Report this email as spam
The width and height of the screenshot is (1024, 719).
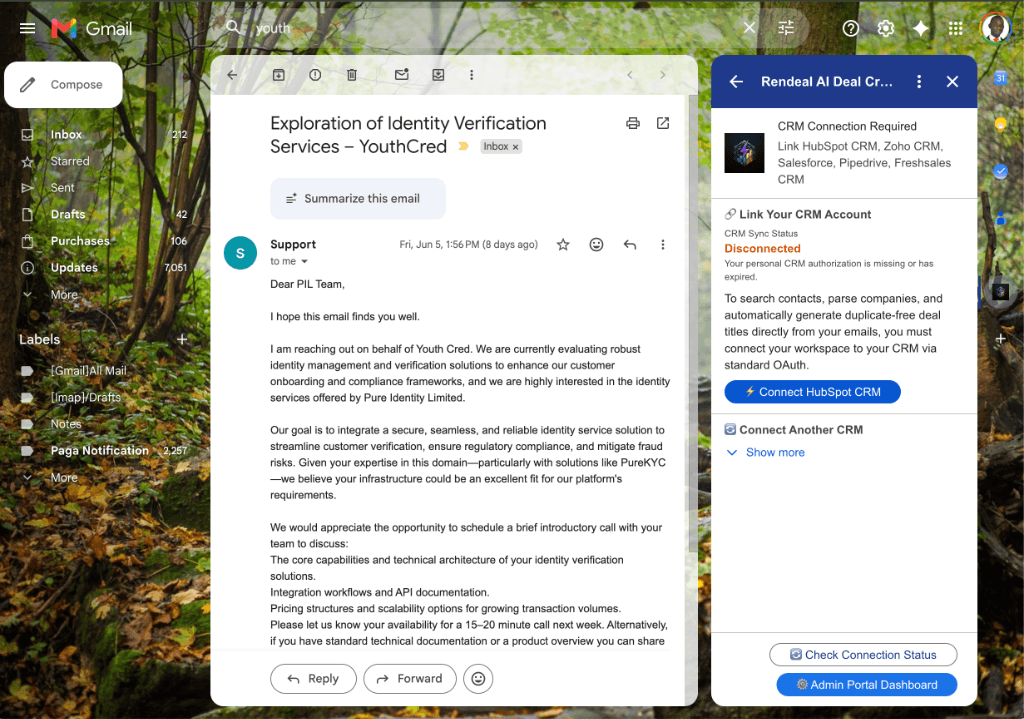[315, 75]
